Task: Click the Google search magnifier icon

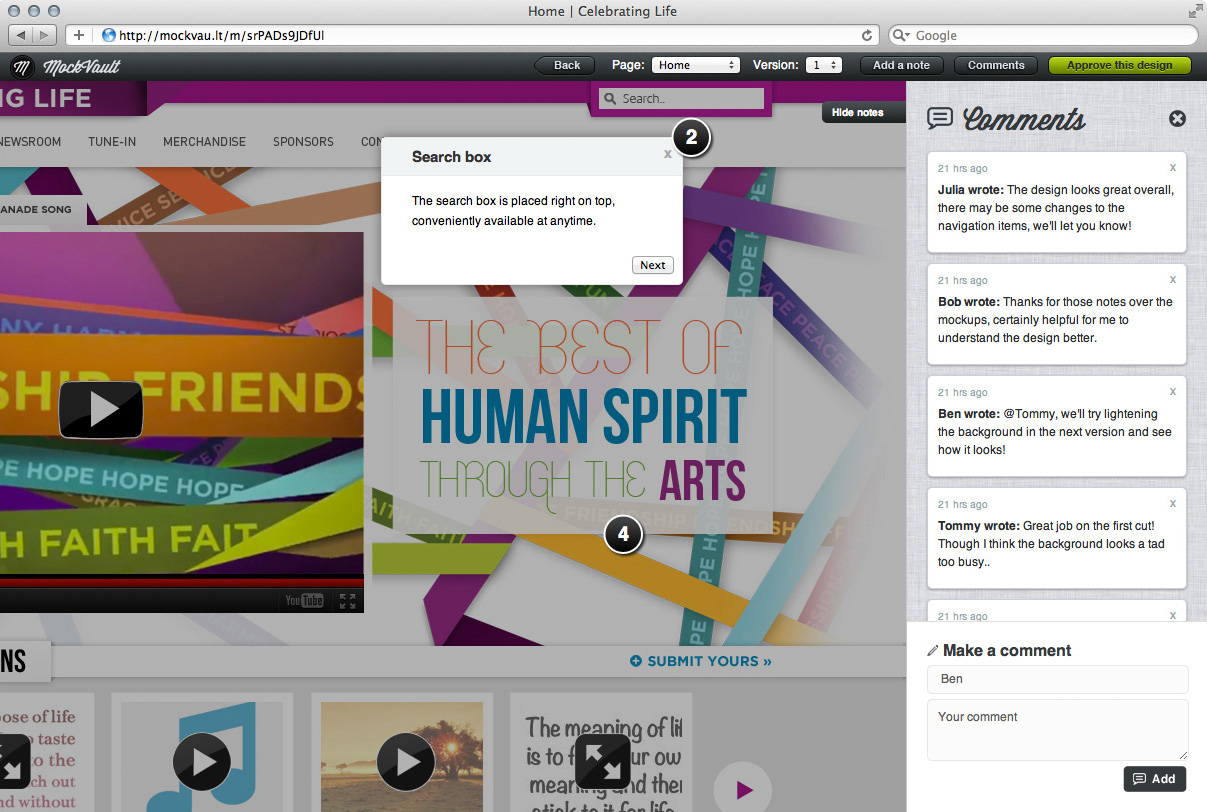Action: (x=900, y=35)
